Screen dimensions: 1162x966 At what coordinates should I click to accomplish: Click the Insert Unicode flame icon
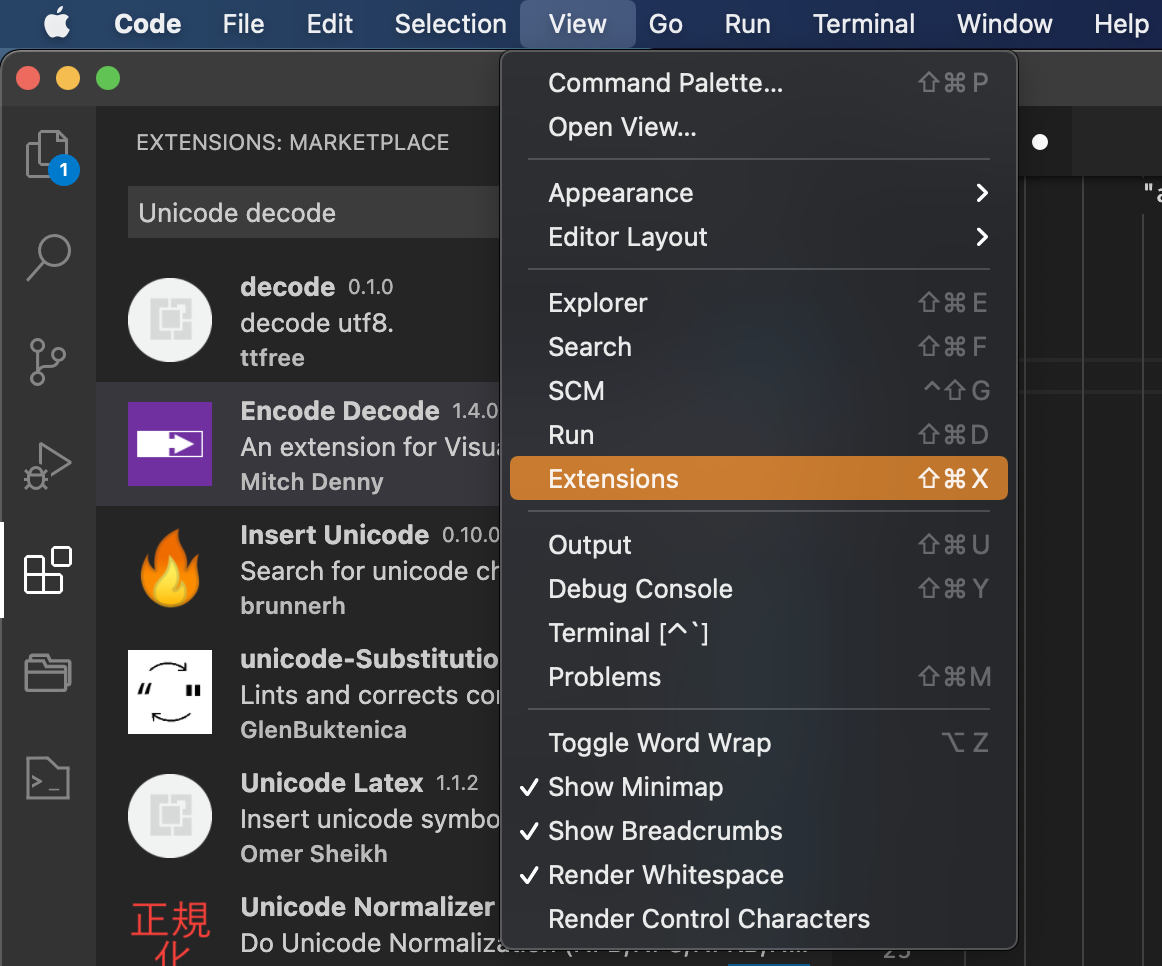pos(170,568)
